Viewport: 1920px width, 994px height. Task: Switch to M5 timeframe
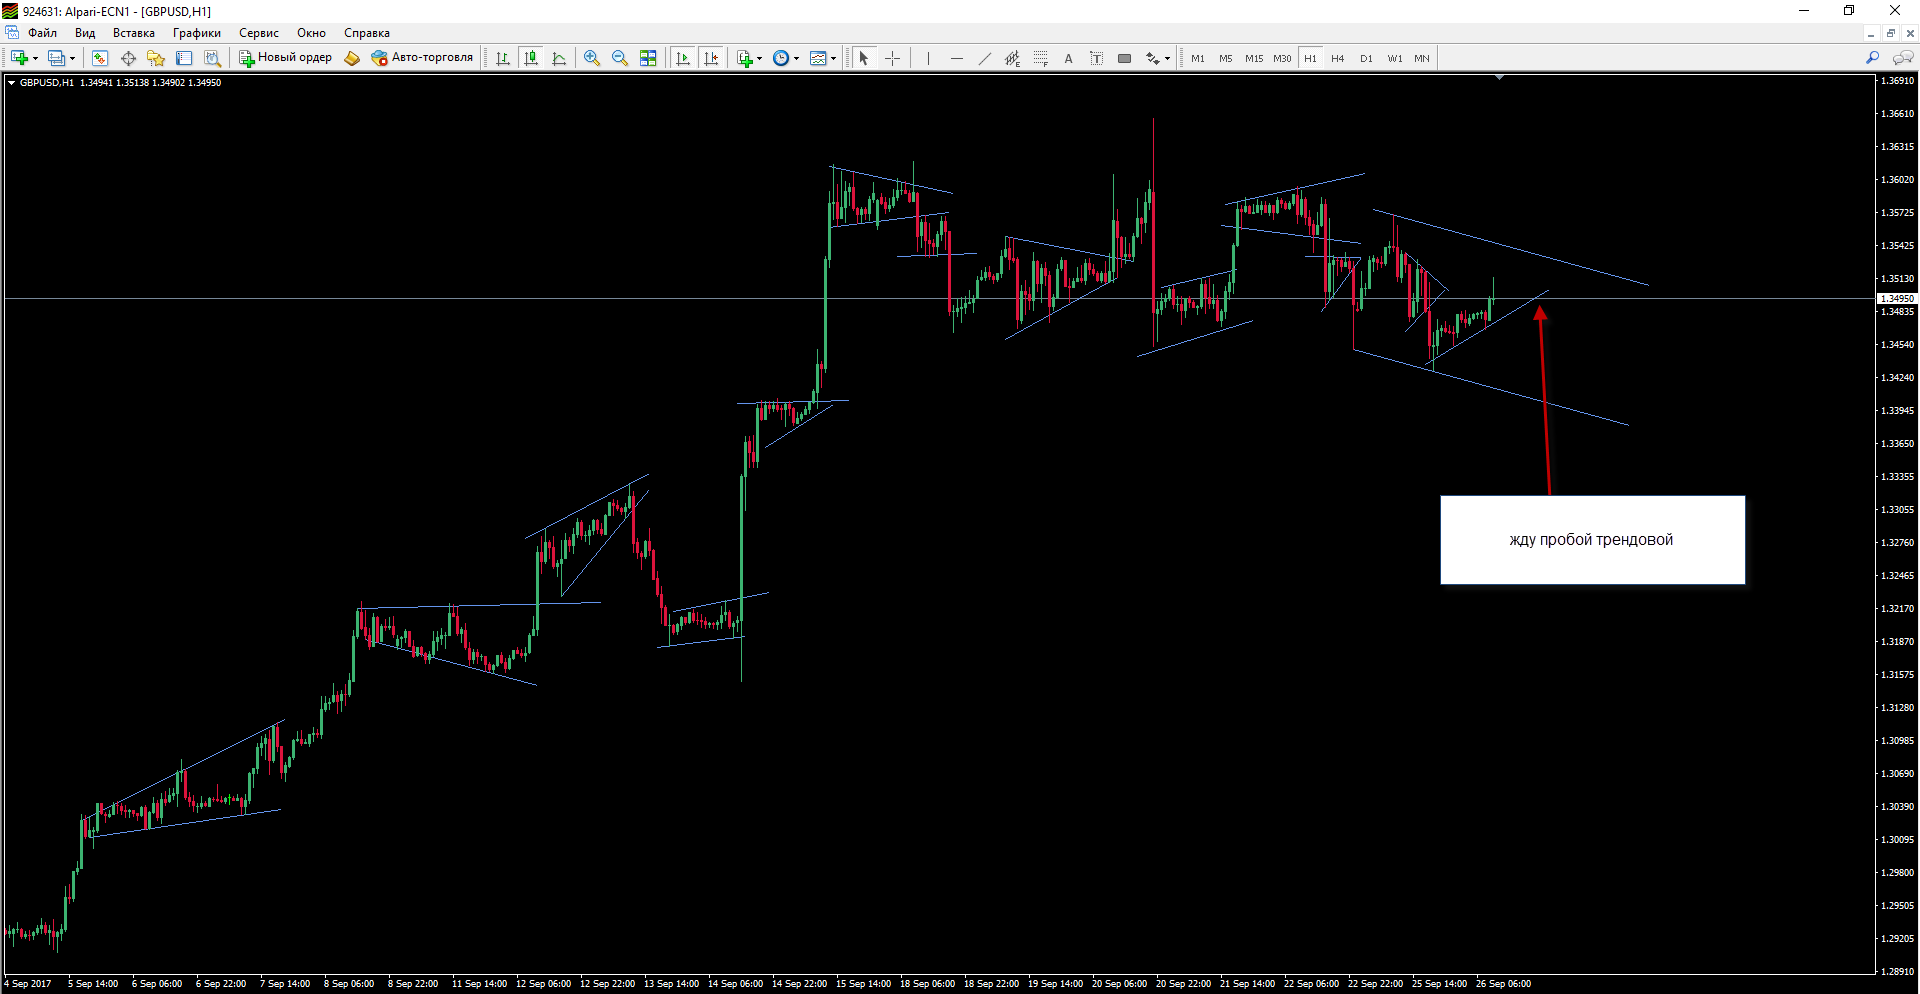point(1226,58)
